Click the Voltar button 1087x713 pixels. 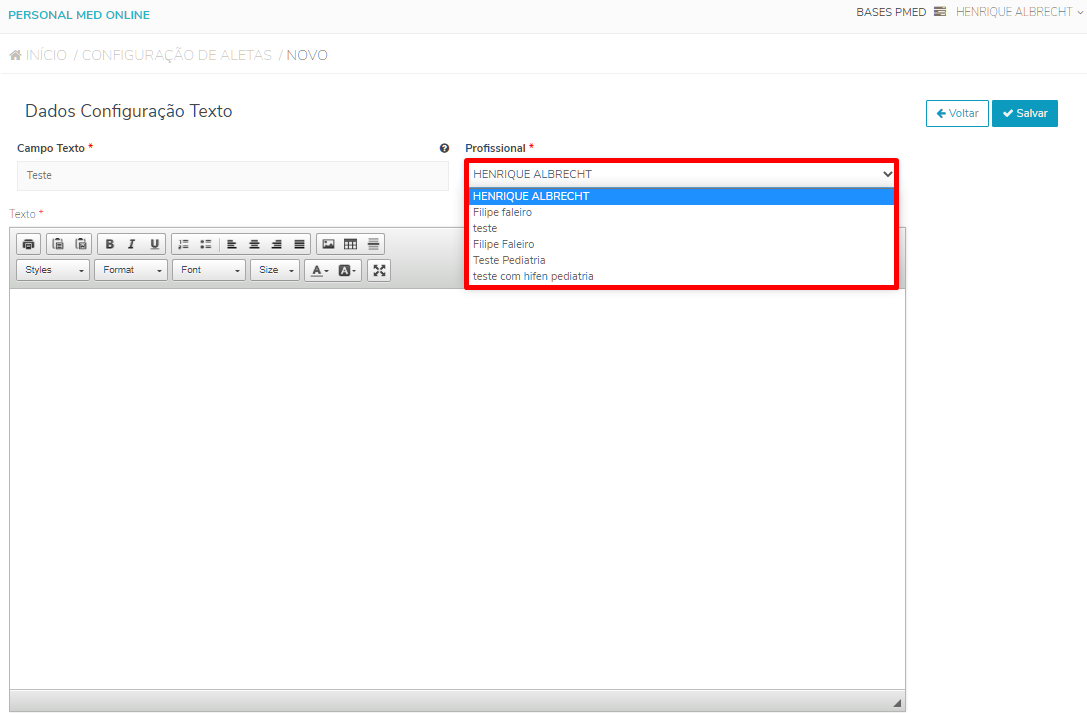click(x=957, y=114)
